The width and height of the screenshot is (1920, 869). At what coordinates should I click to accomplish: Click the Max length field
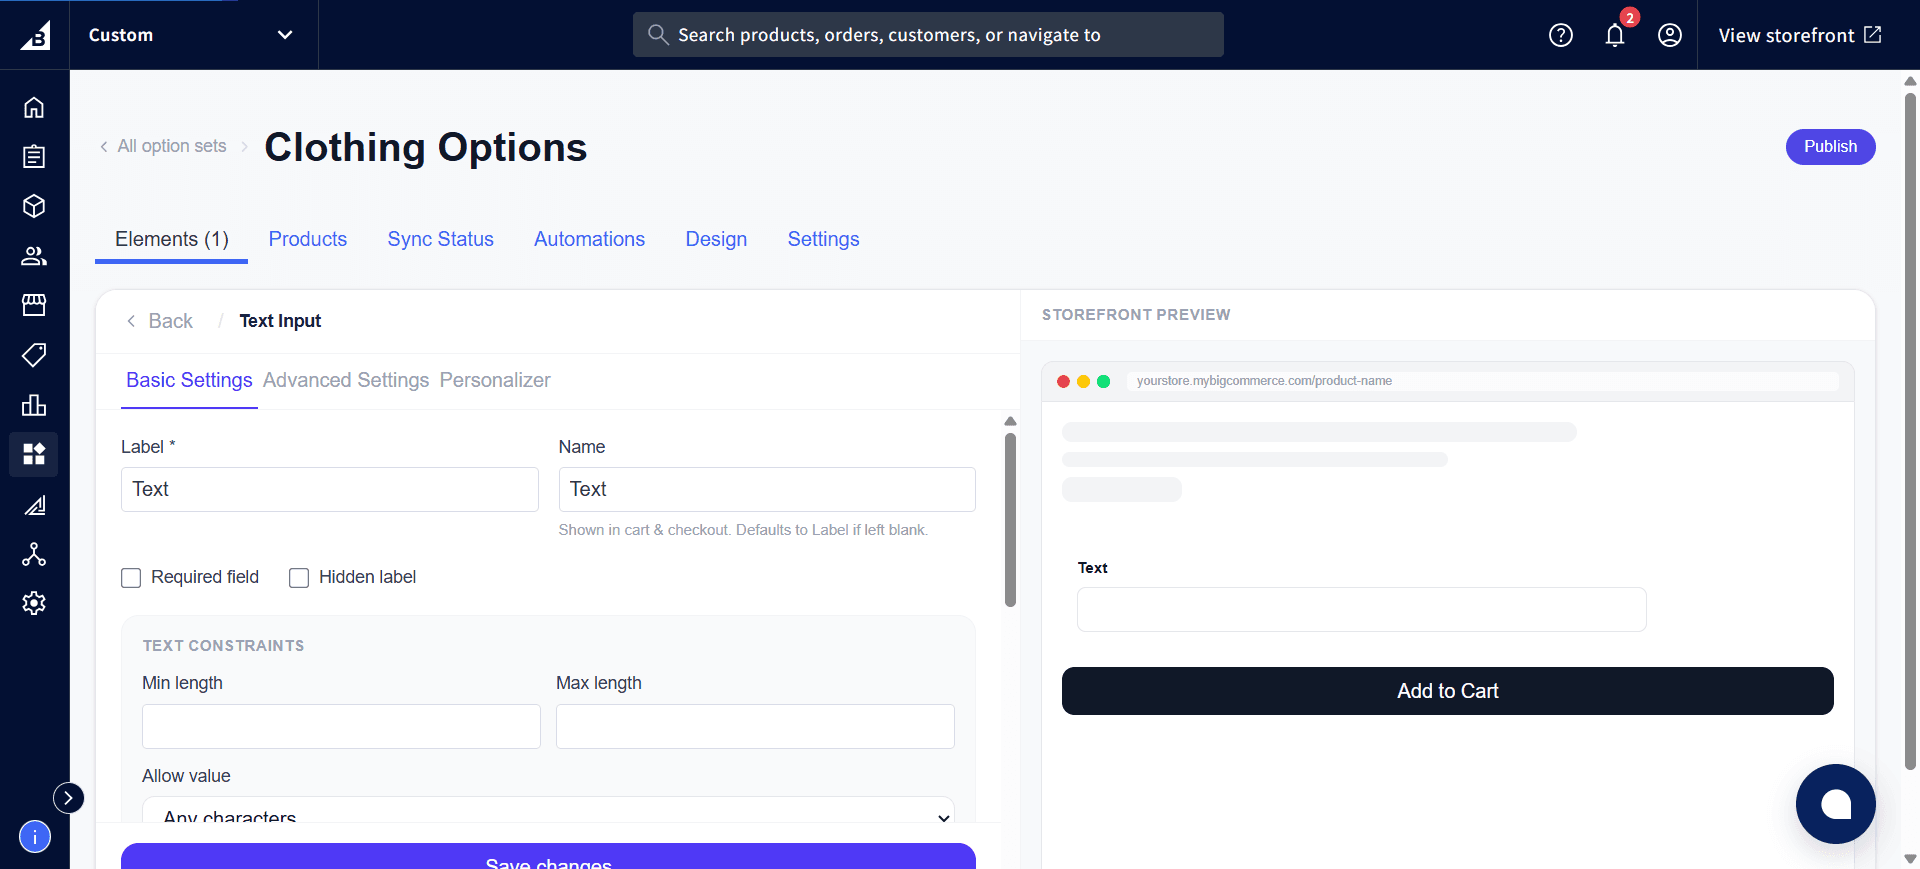point(755,726)
